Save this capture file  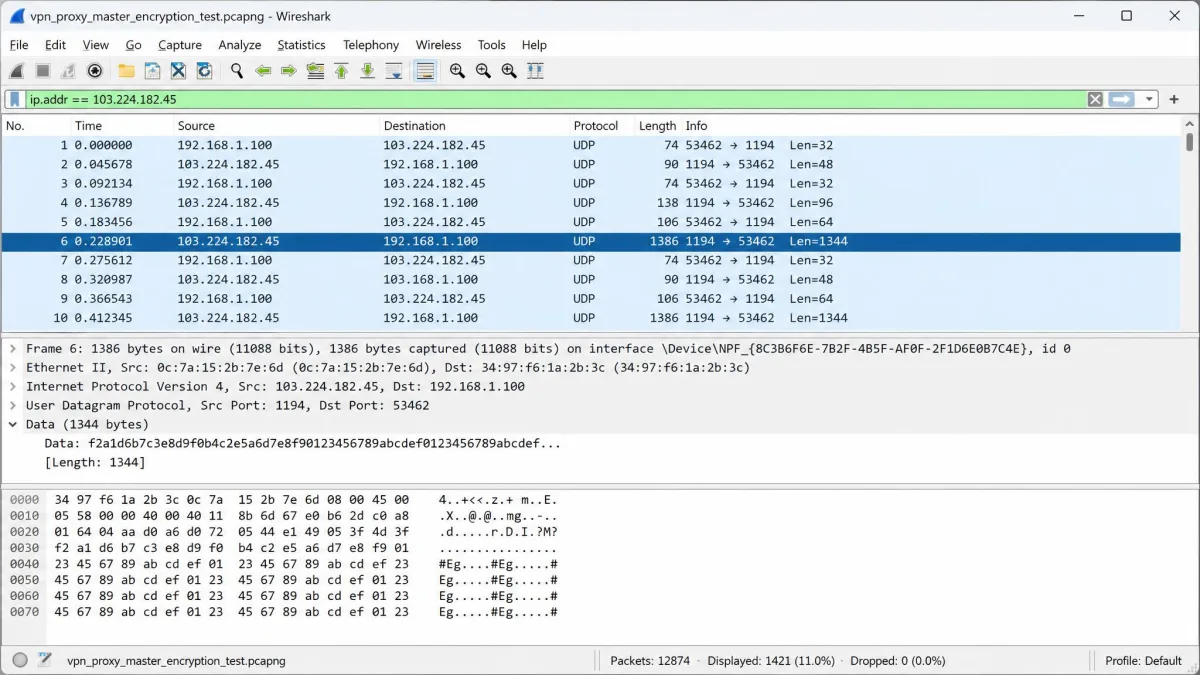point(152,71)
